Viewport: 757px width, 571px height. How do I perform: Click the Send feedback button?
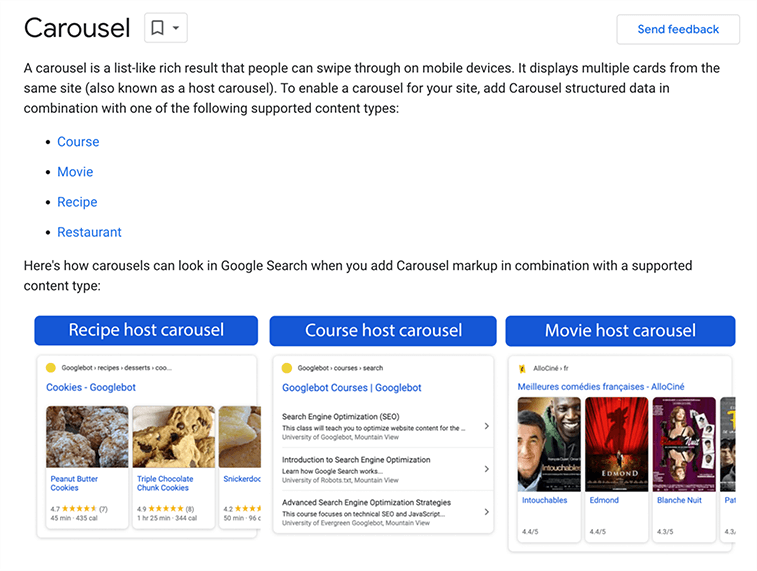(678, 29)
